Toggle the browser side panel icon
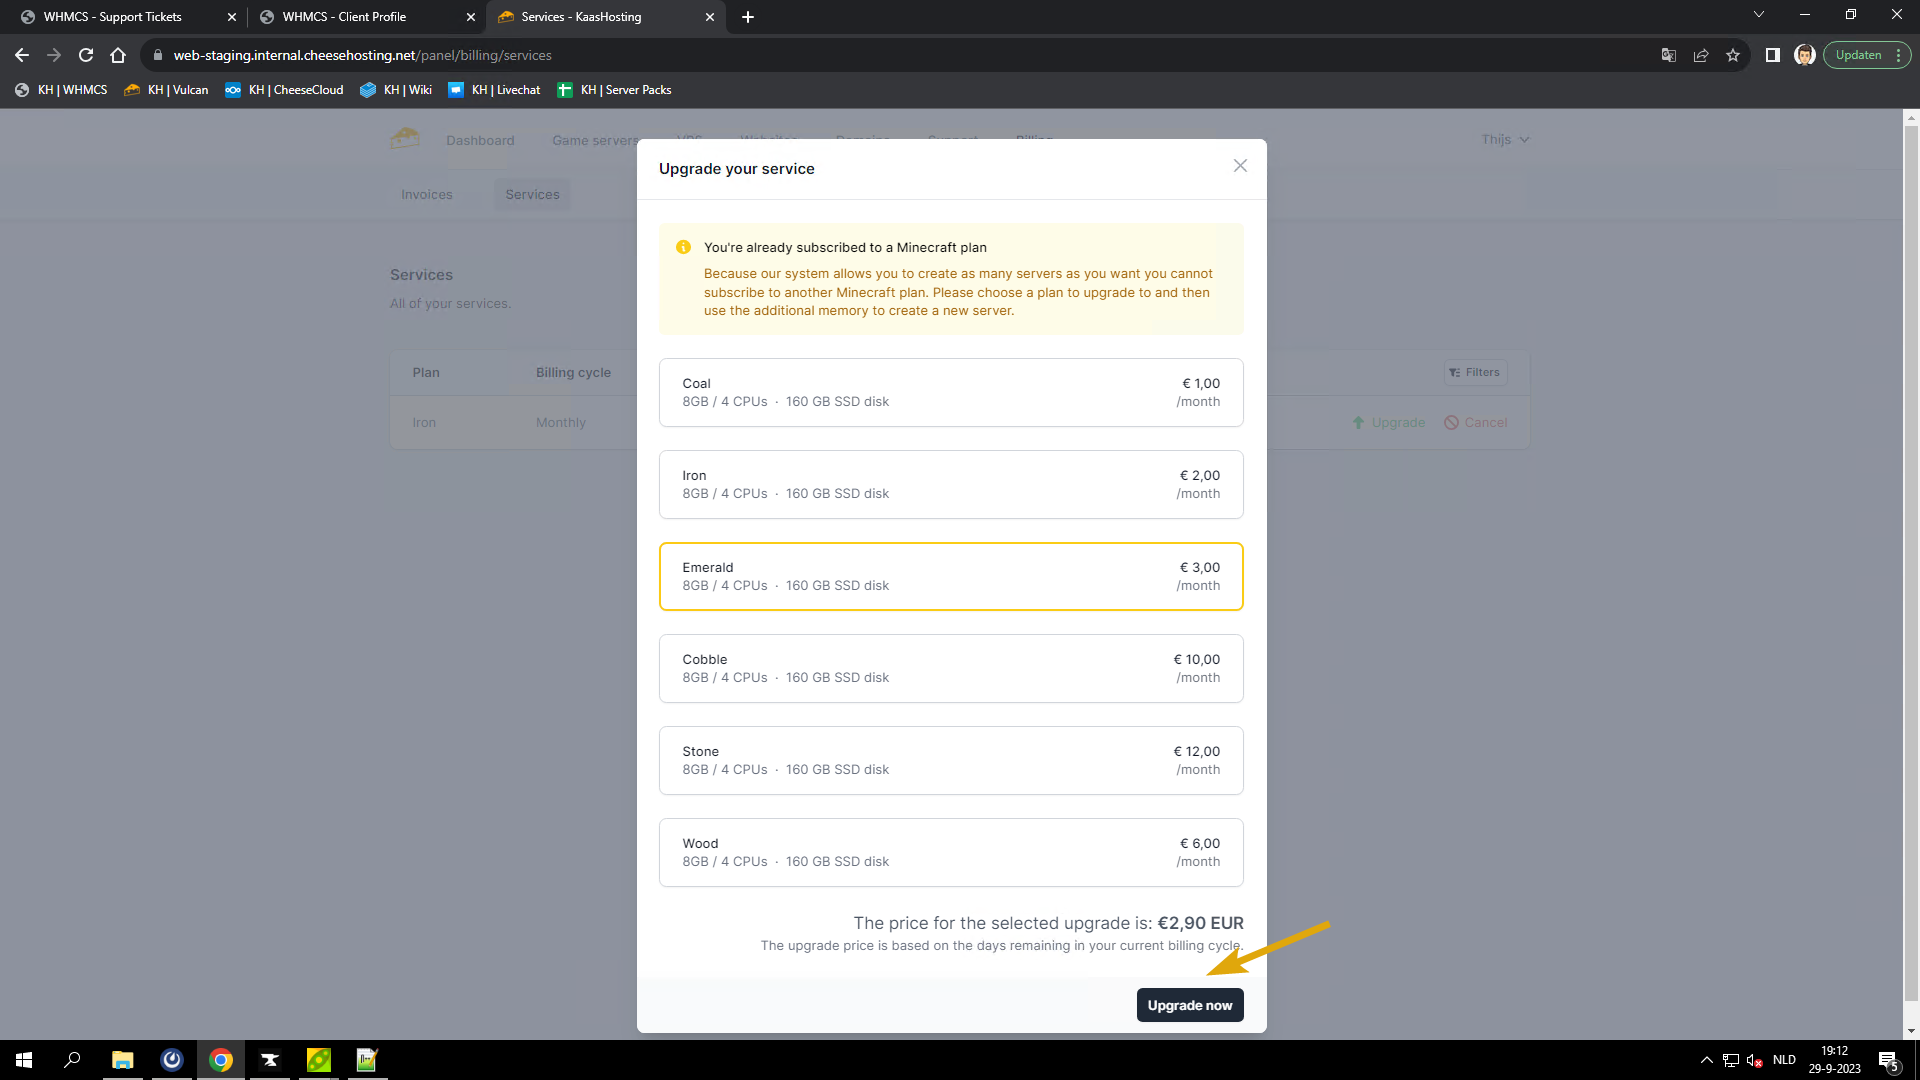The image size is (1920, 1080). click(x=1772, y=55)
